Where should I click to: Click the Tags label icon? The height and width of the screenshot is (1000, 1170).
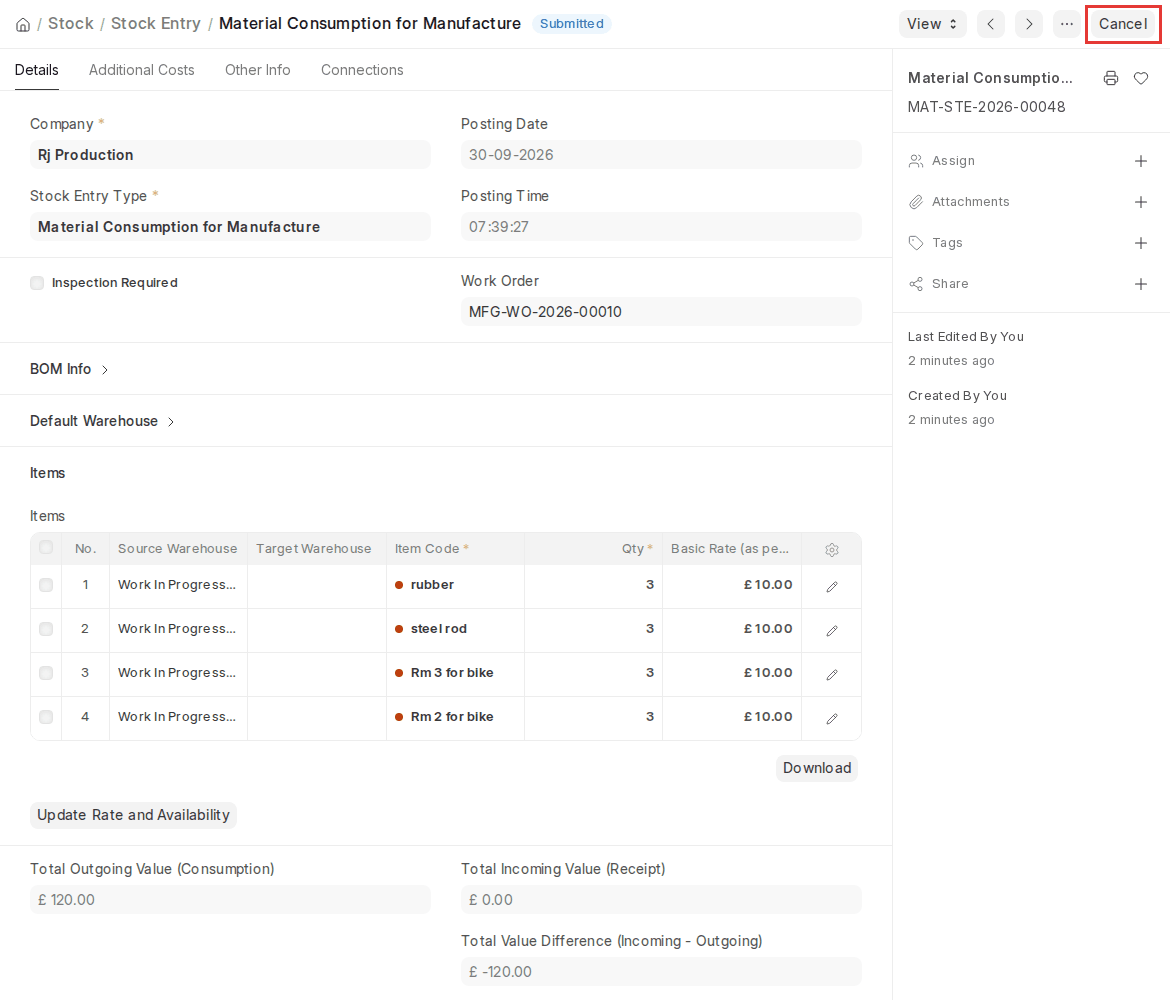916,243
